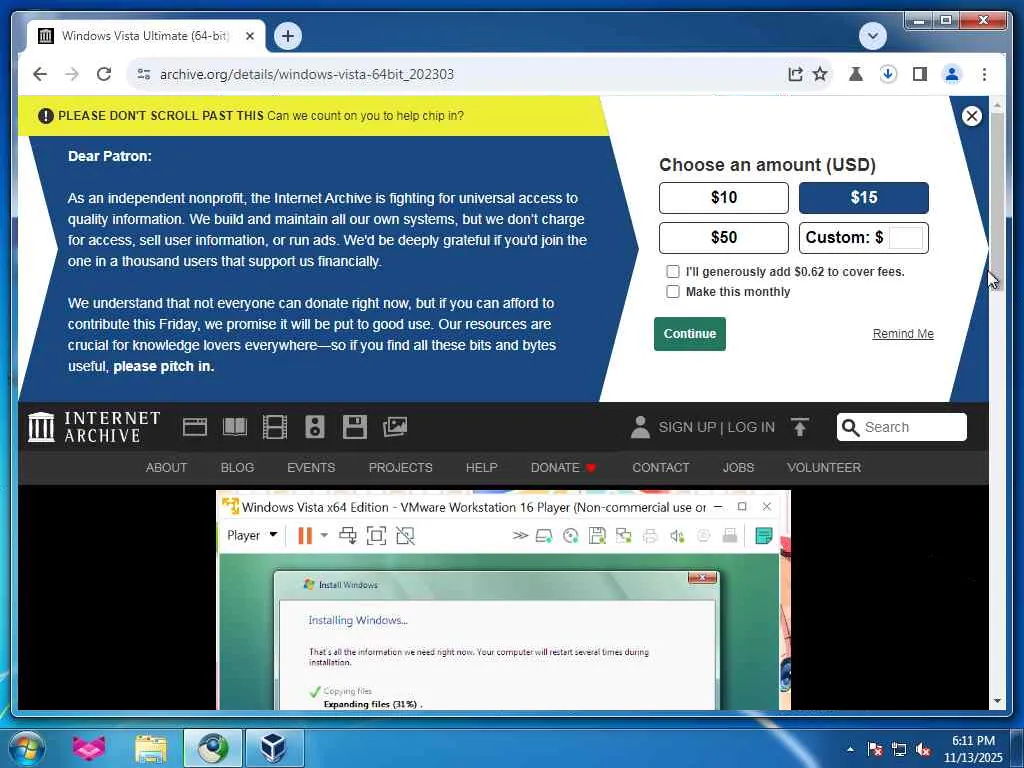1024x768 pixels.
Task: Open the Windows Start orb
Action: pyautogui.click(x=27, y=748)
